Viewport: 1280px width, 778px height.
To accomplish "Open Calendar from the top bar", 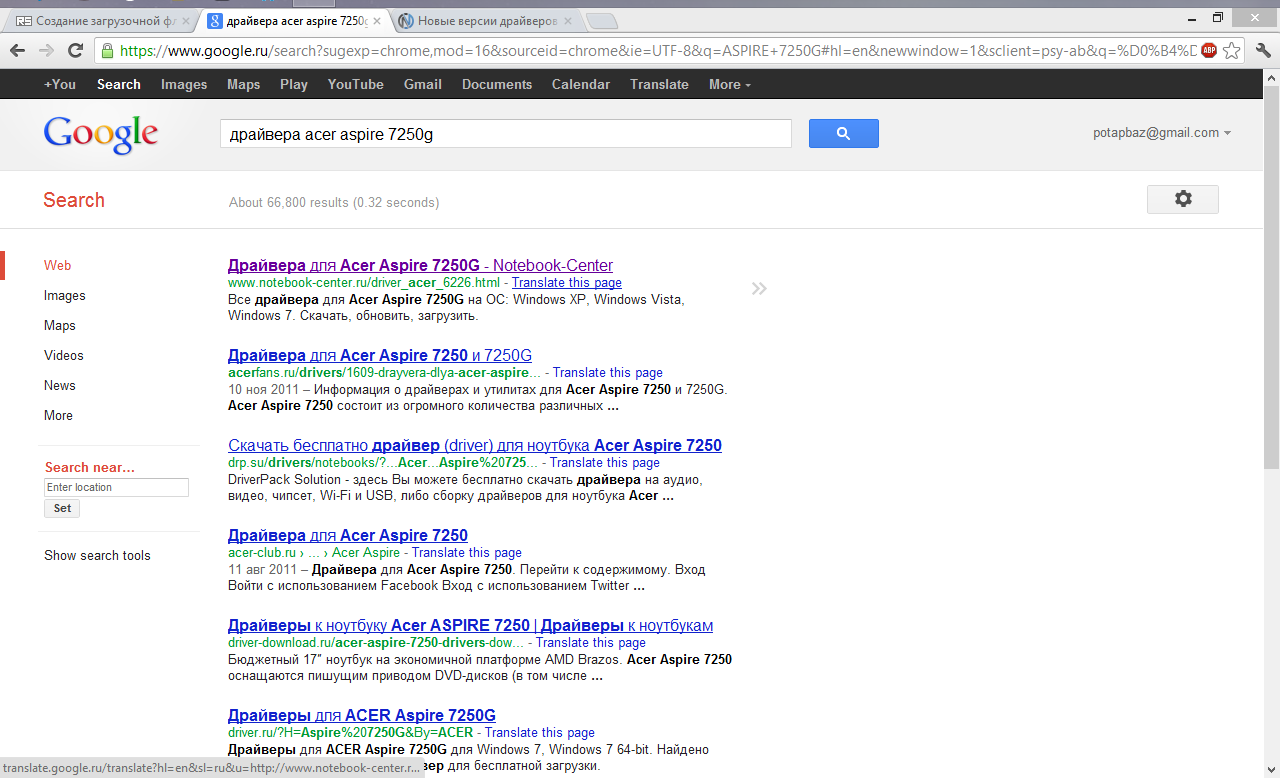I will [x=581, y=84].
